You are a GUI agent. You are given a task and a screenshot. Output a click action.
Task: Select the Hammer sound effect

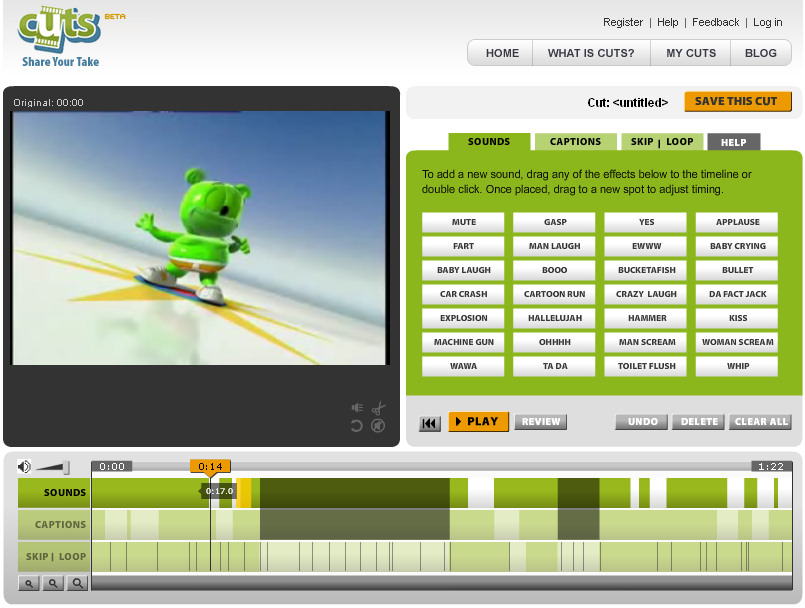tap(646, 318)
